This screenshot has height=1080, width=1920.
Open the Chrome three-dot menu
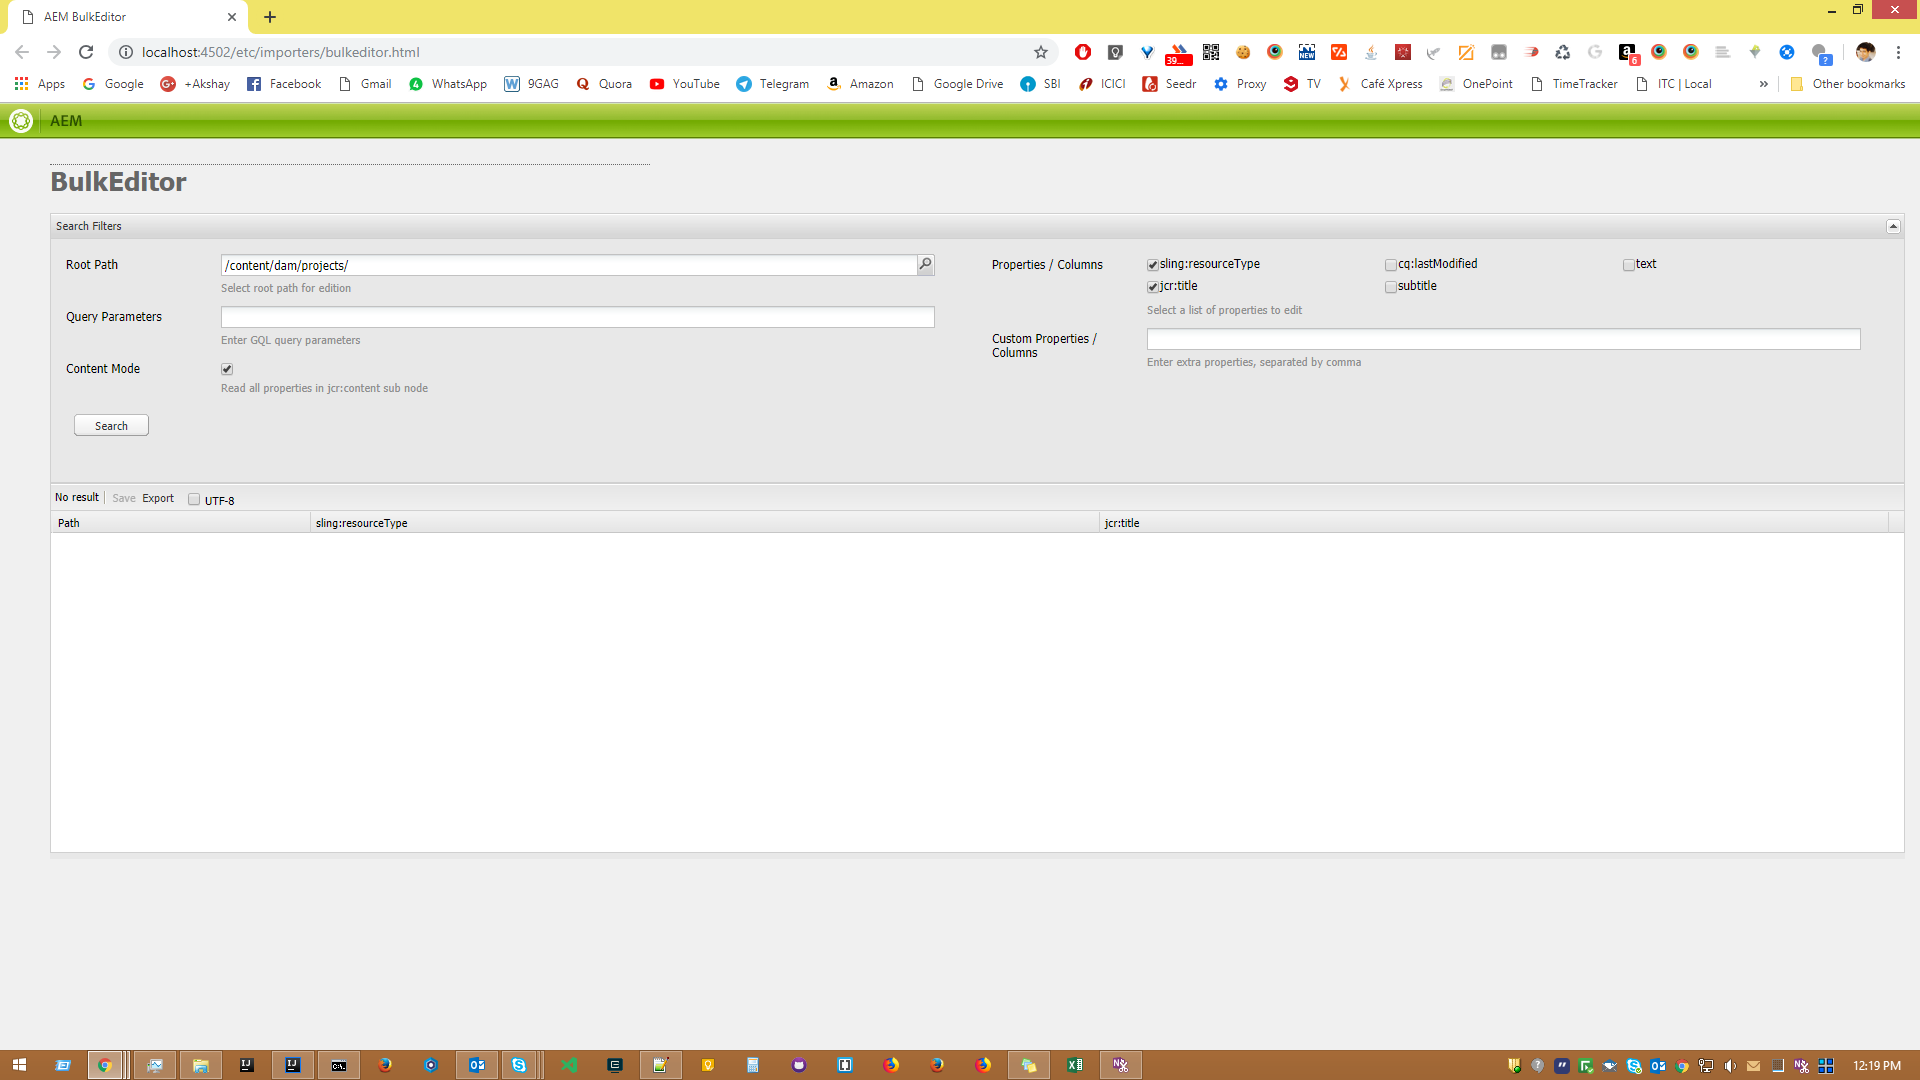[x=1898, y=52]
